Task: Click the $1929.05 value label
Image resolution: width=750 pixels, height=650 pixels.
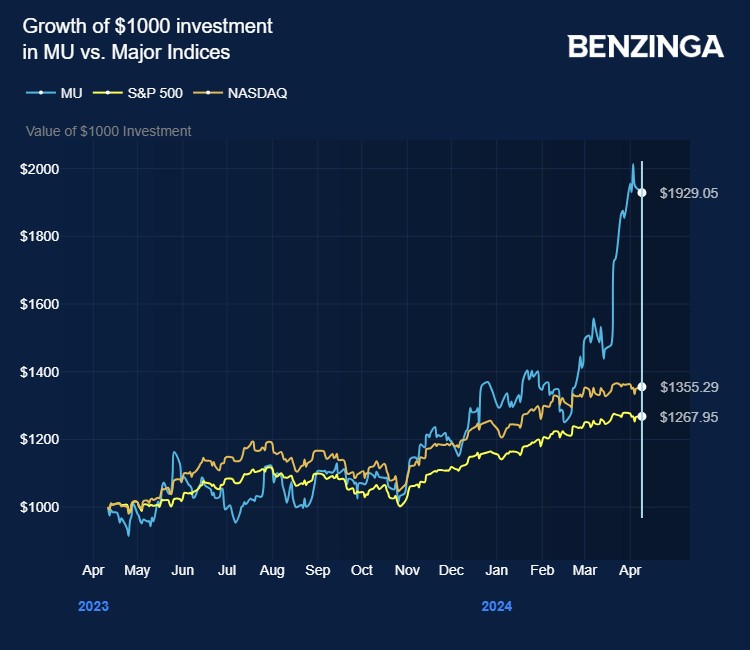Action: coord(689,193)
